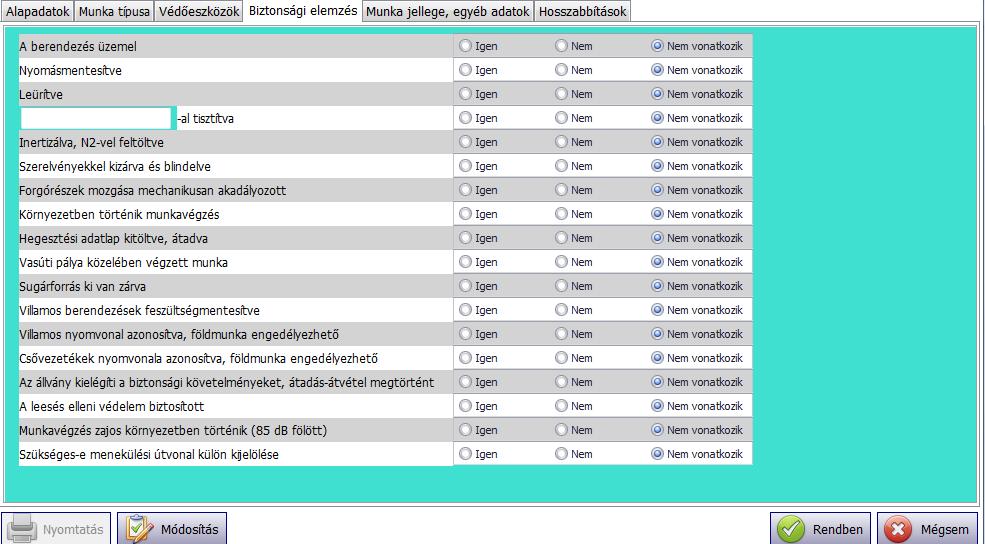
Task: Select Igen for 'Forgórészek mozgása mechanikusan akadályozott'
Action: click(x=478, y=190)
